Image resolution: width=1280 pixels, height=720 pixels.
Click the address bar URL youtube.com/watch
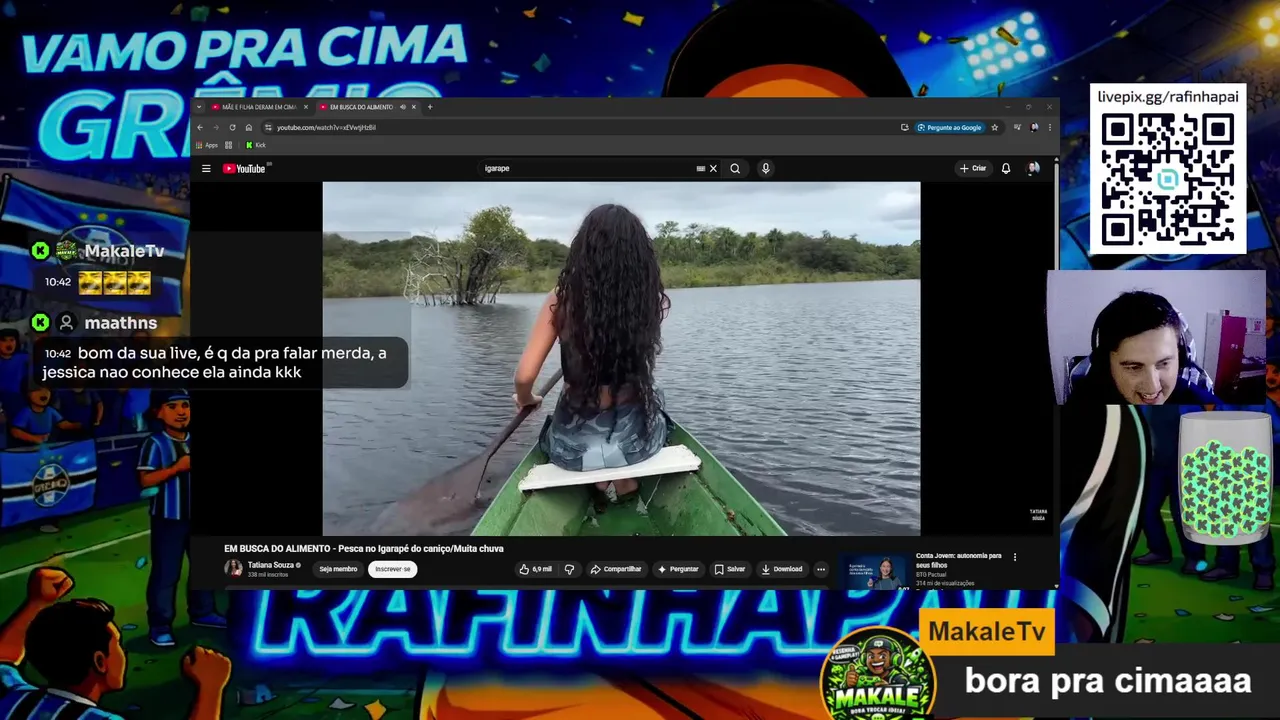tap(326, 127)
